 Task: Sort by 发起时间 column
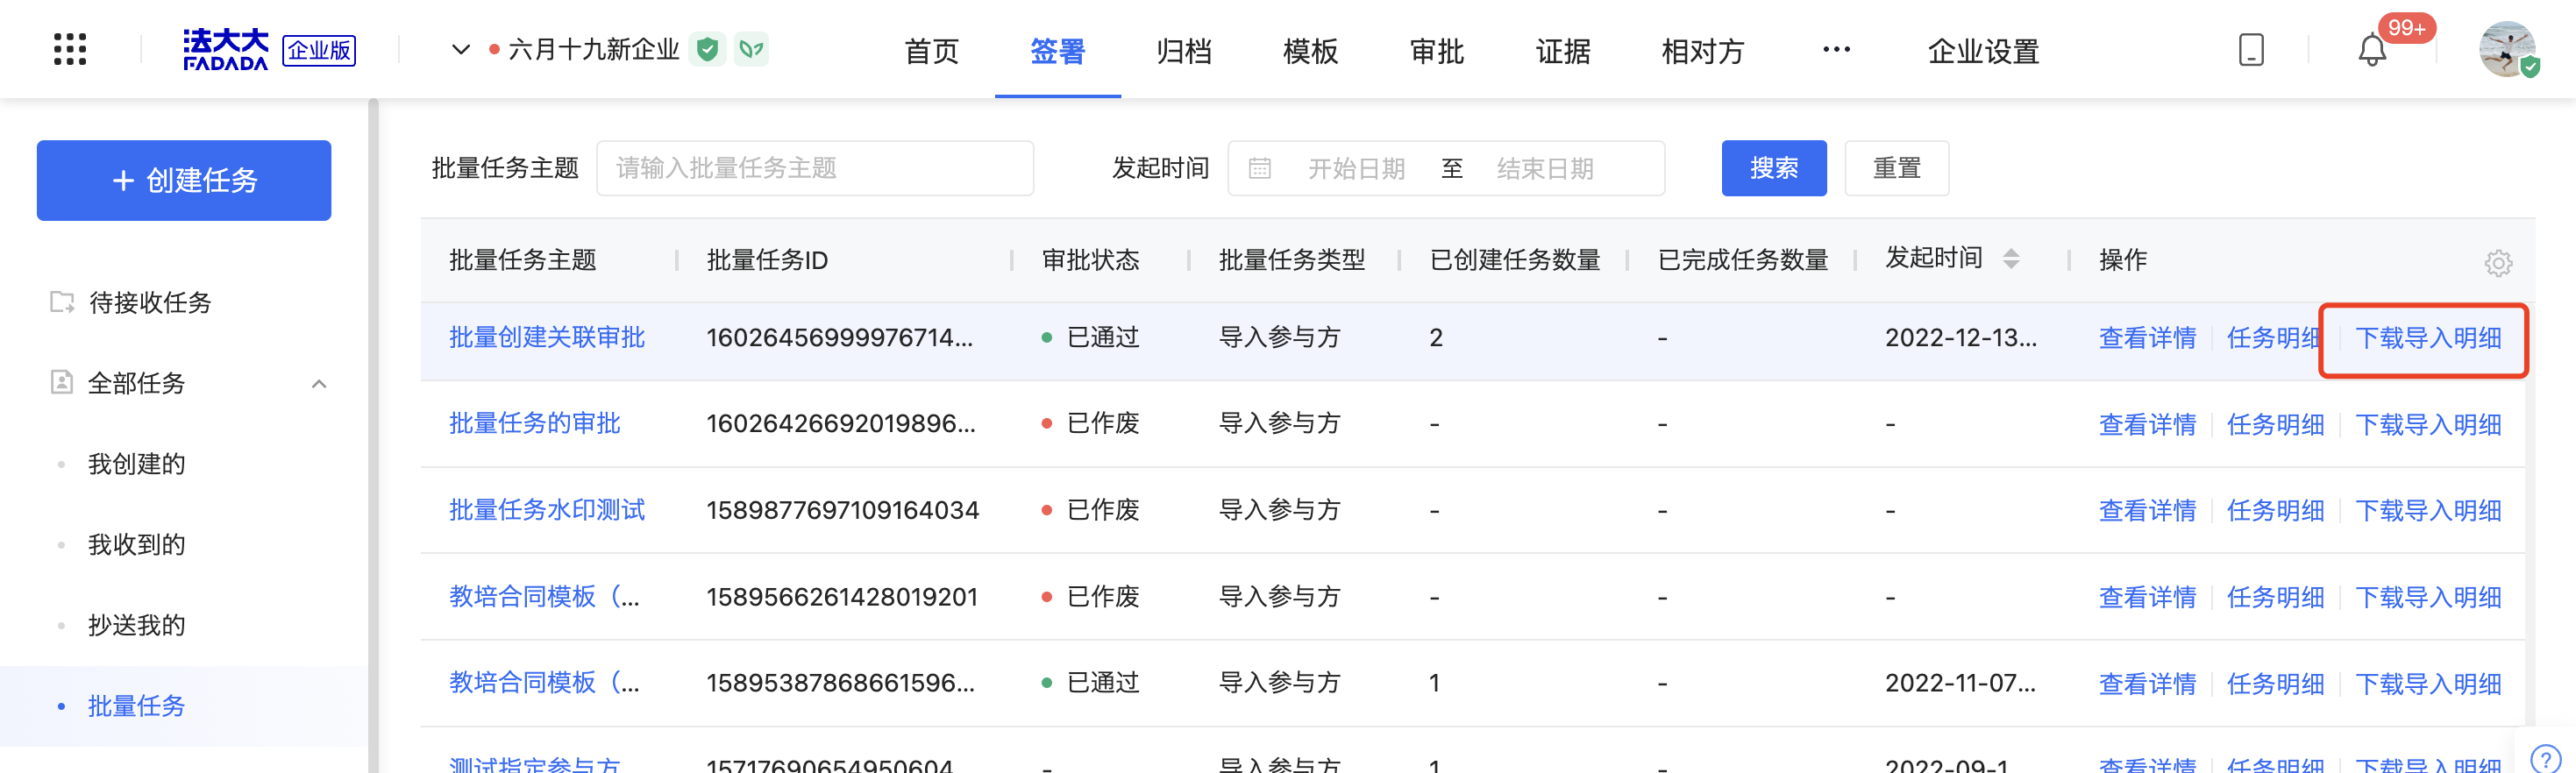(2011, 259)
